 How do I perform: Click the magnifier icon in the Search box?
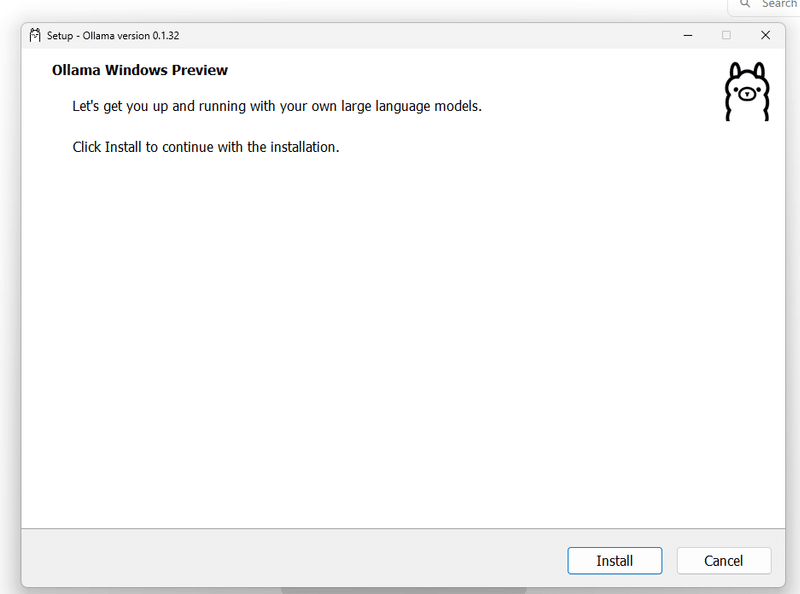(745, 5)
